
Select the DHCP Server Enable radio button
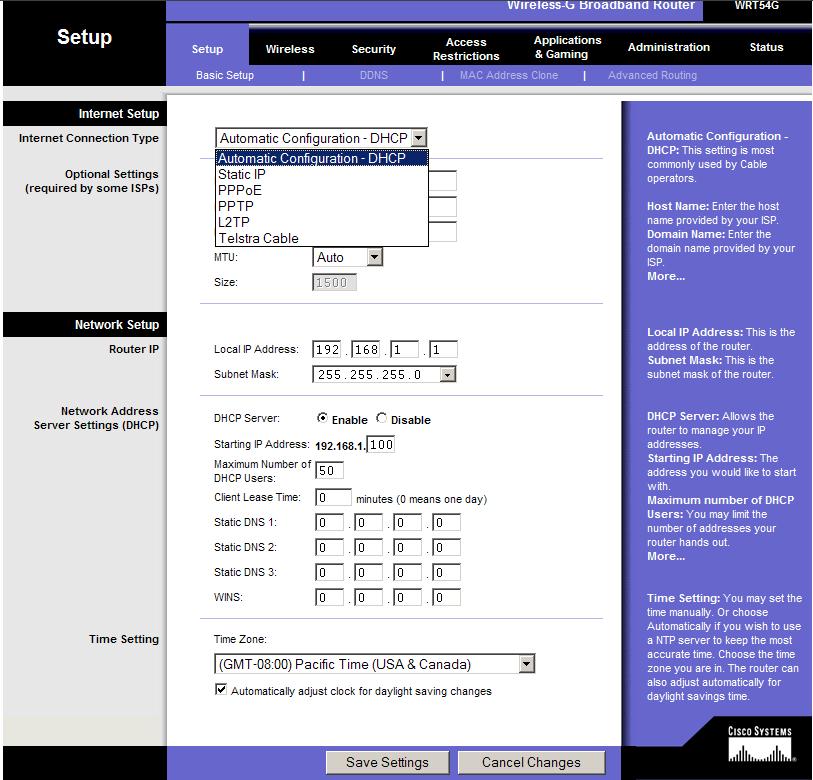[323, 418]
